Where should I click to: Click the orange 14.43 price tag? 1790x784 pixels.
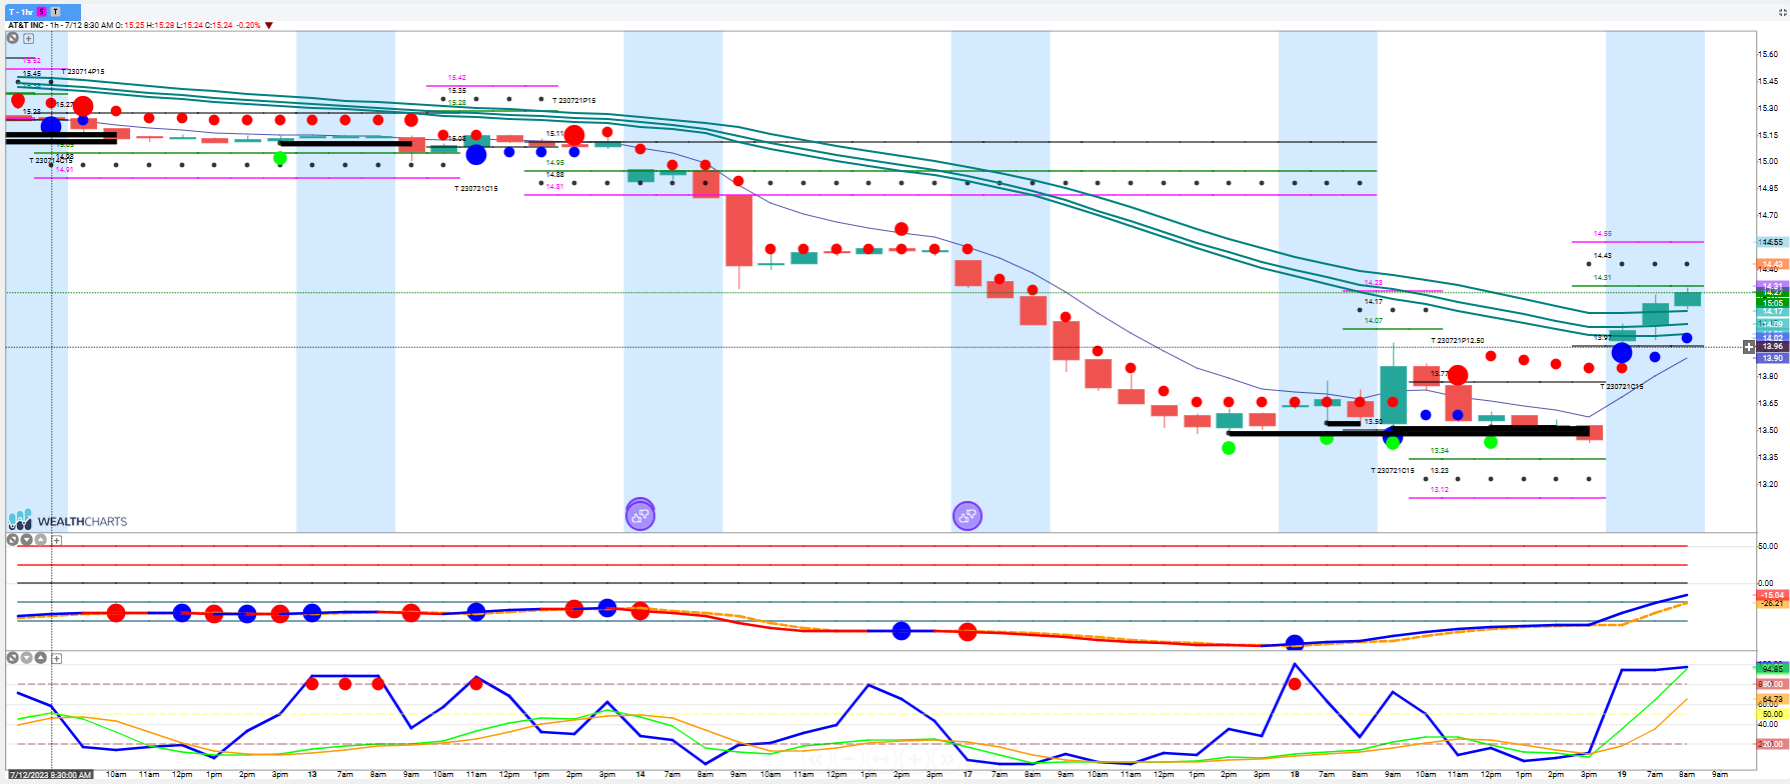[x=1772, y=265]
